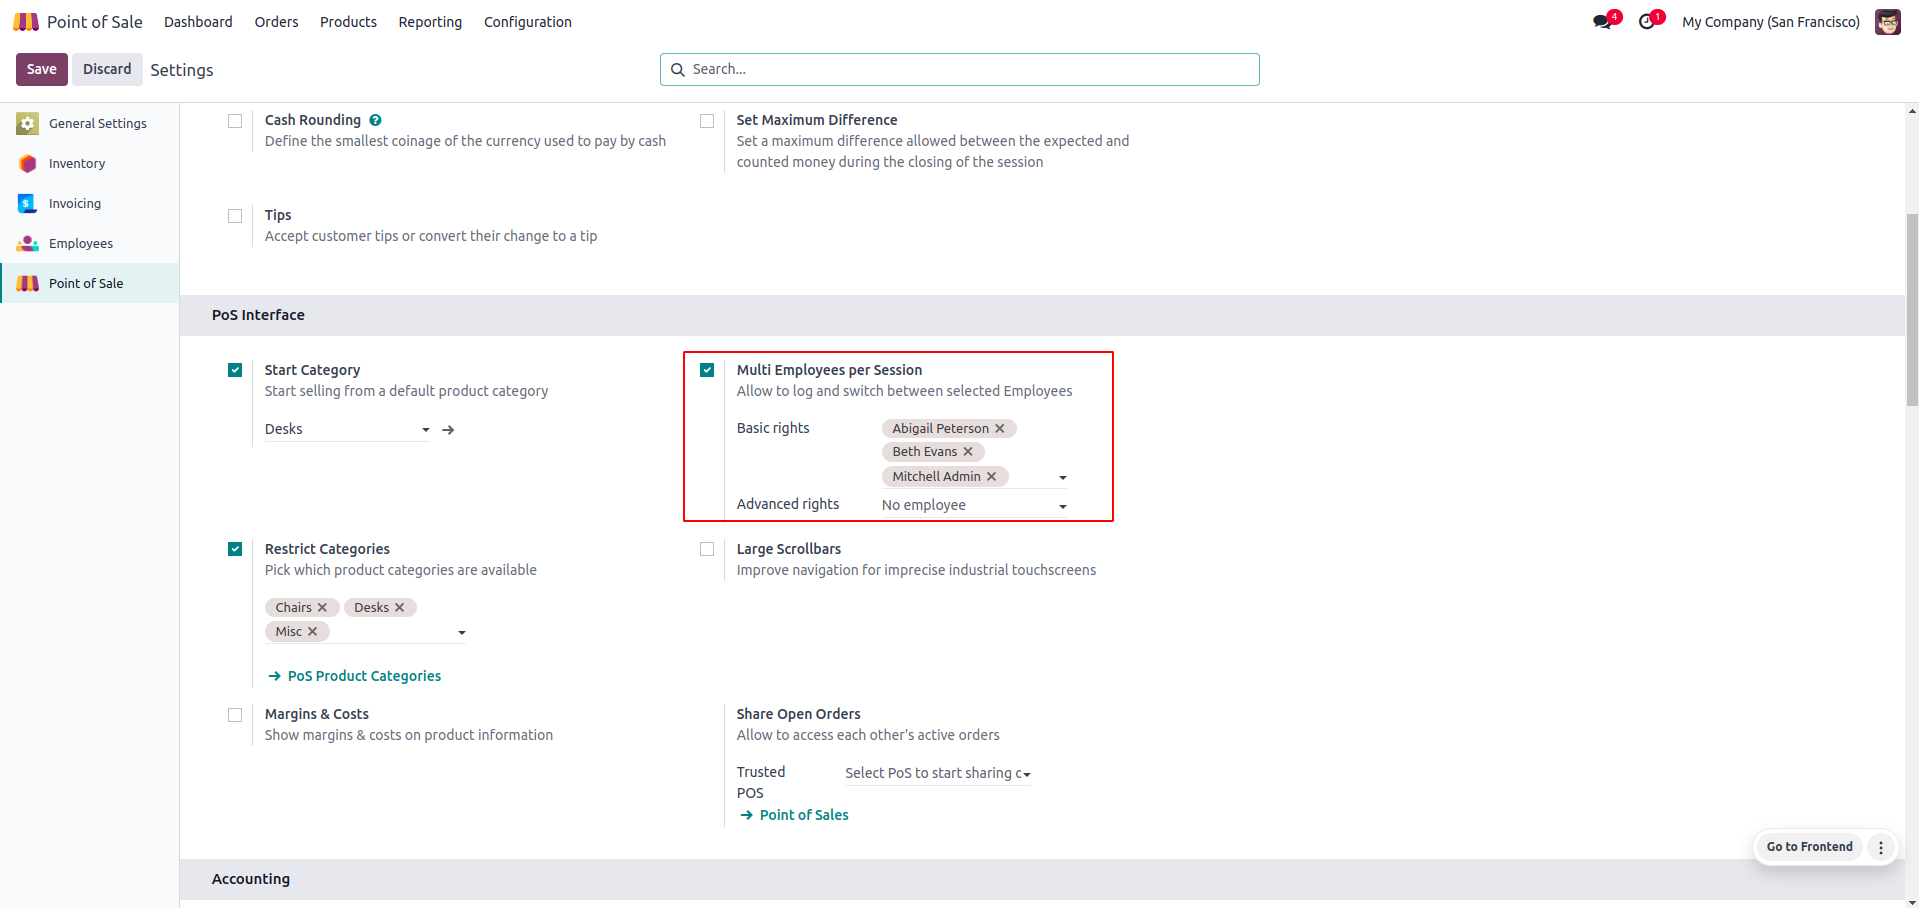Follow the PoS Product Categories link
The image size is (1919, 908).
click(x=364, y=676)
